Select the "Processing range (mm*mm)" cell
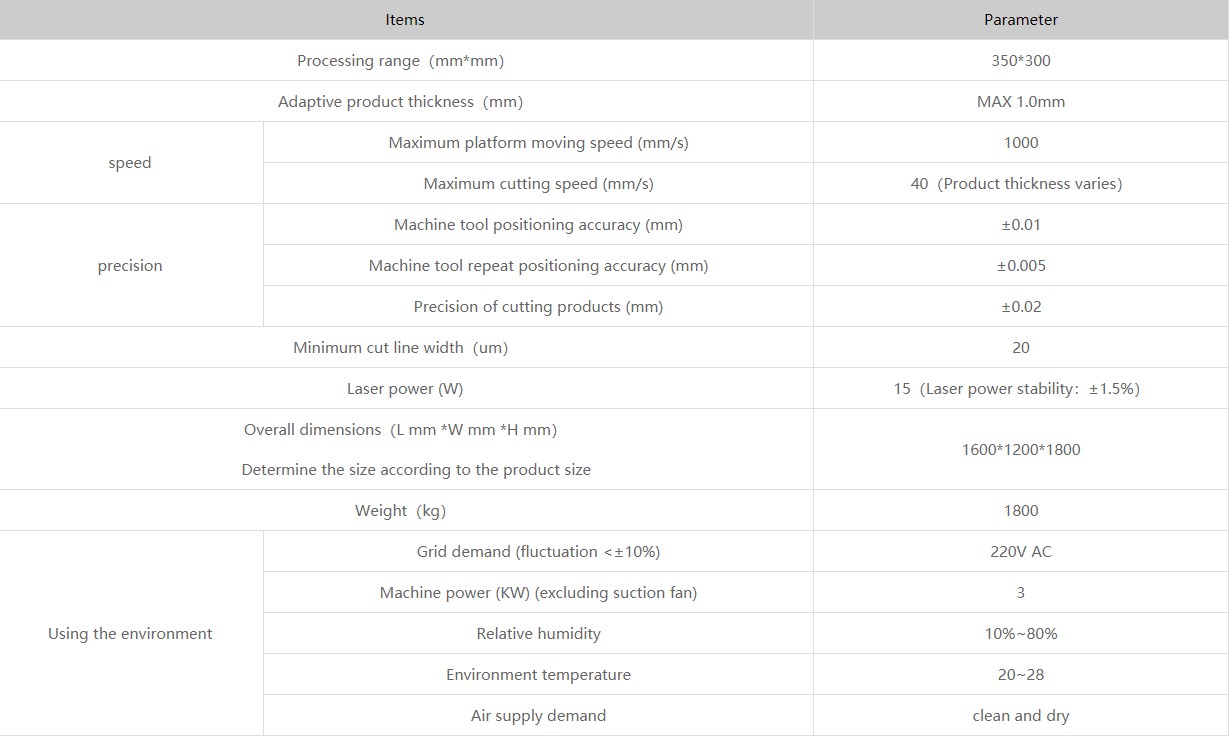Image resolution: width=1231 pixels, height=739 pixels. click(x=400, y=61)
